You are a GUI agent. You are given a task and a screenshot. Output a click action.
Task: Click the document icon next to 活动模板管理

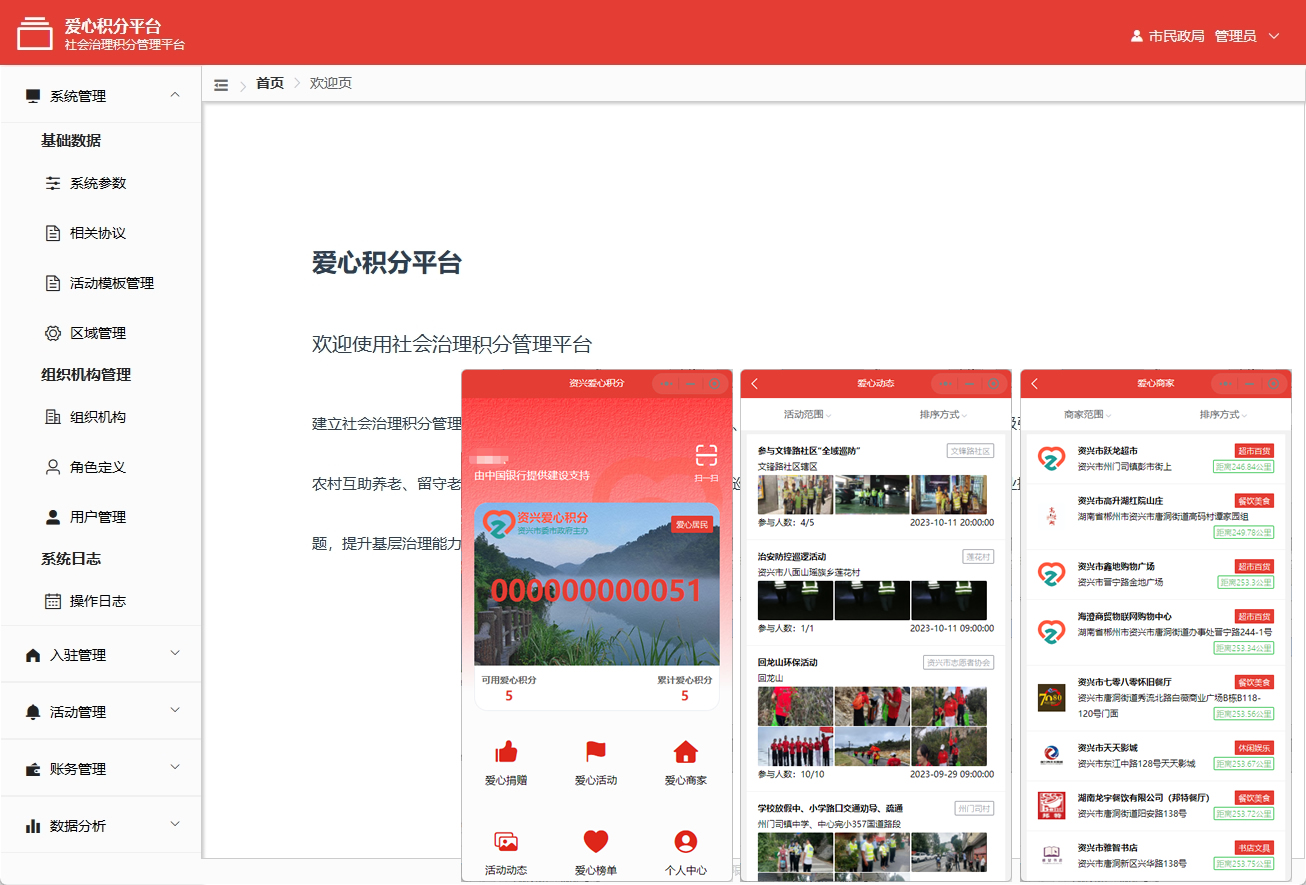point(53,283)
